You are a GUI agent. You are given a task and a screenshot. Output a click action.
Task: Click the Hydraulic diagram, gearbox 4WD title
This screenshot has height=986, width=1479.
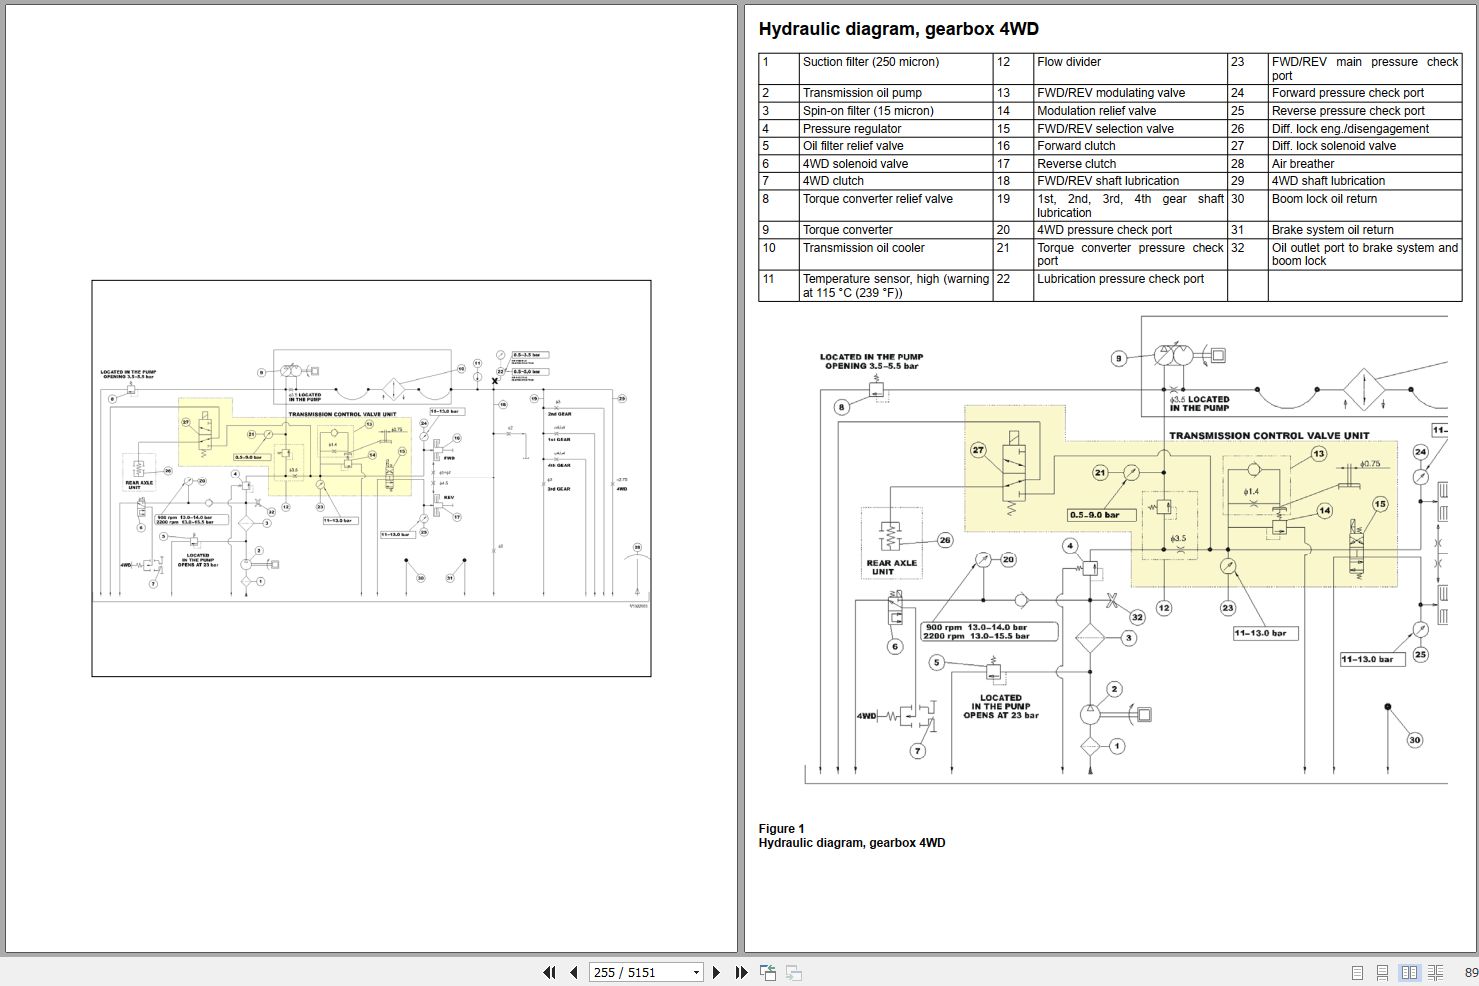[x=899, y=29]
